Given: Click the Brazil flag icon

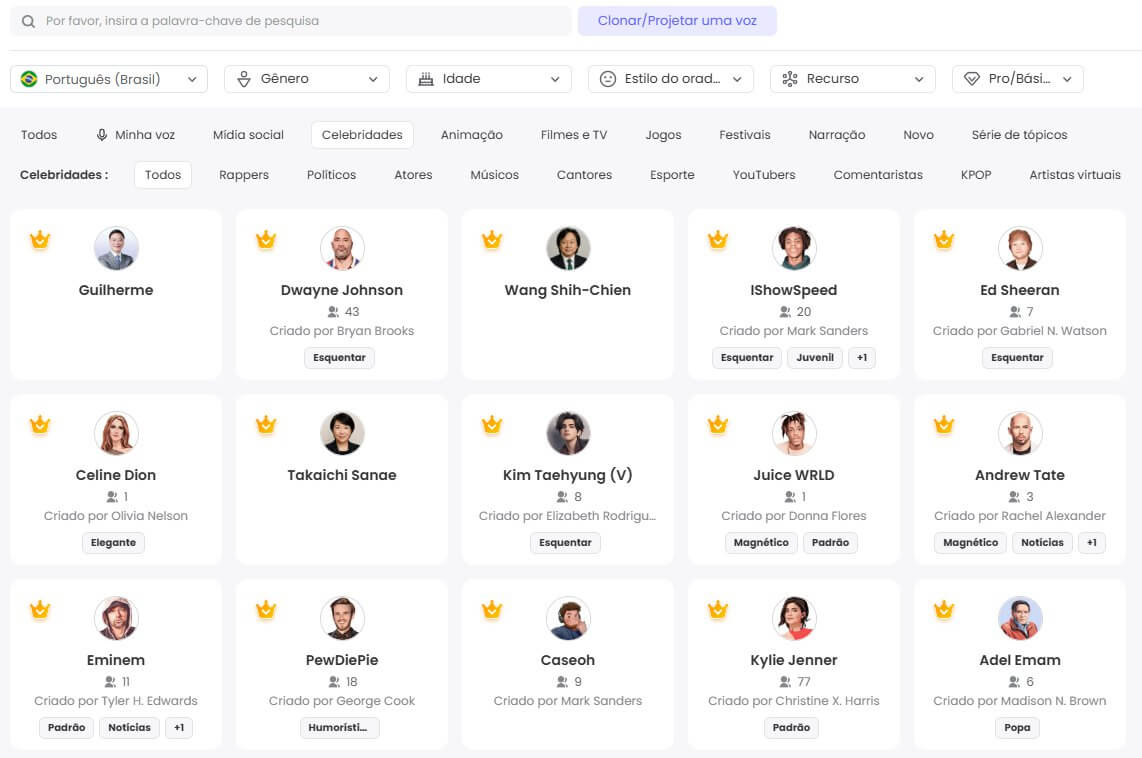Looking at the screenshot, I should [29, 79].
